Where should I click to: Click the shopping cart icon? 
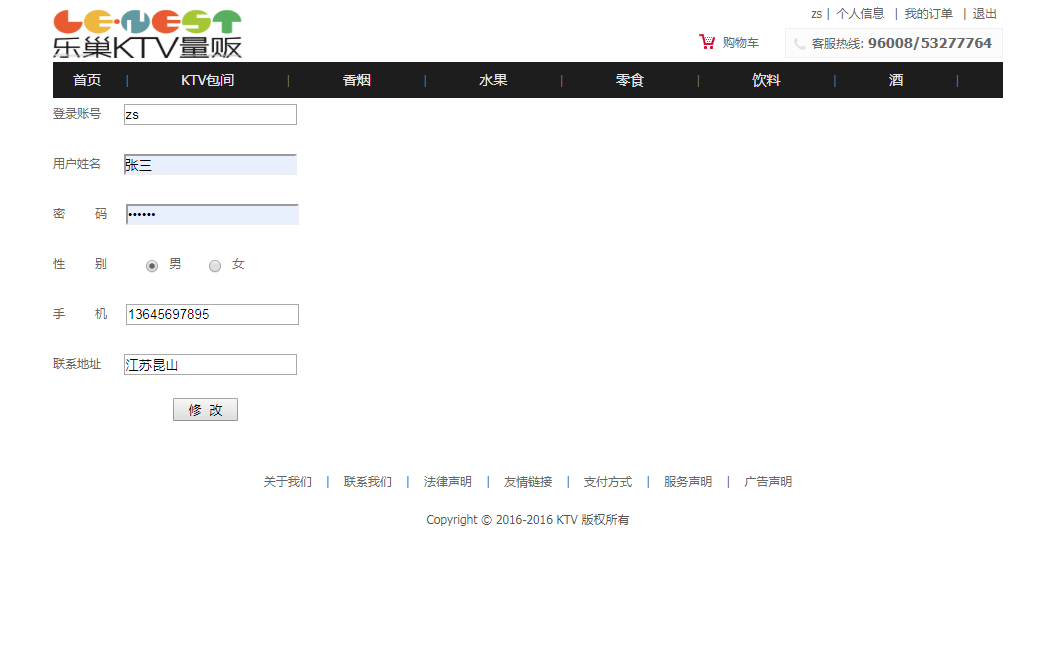(707, 42)
